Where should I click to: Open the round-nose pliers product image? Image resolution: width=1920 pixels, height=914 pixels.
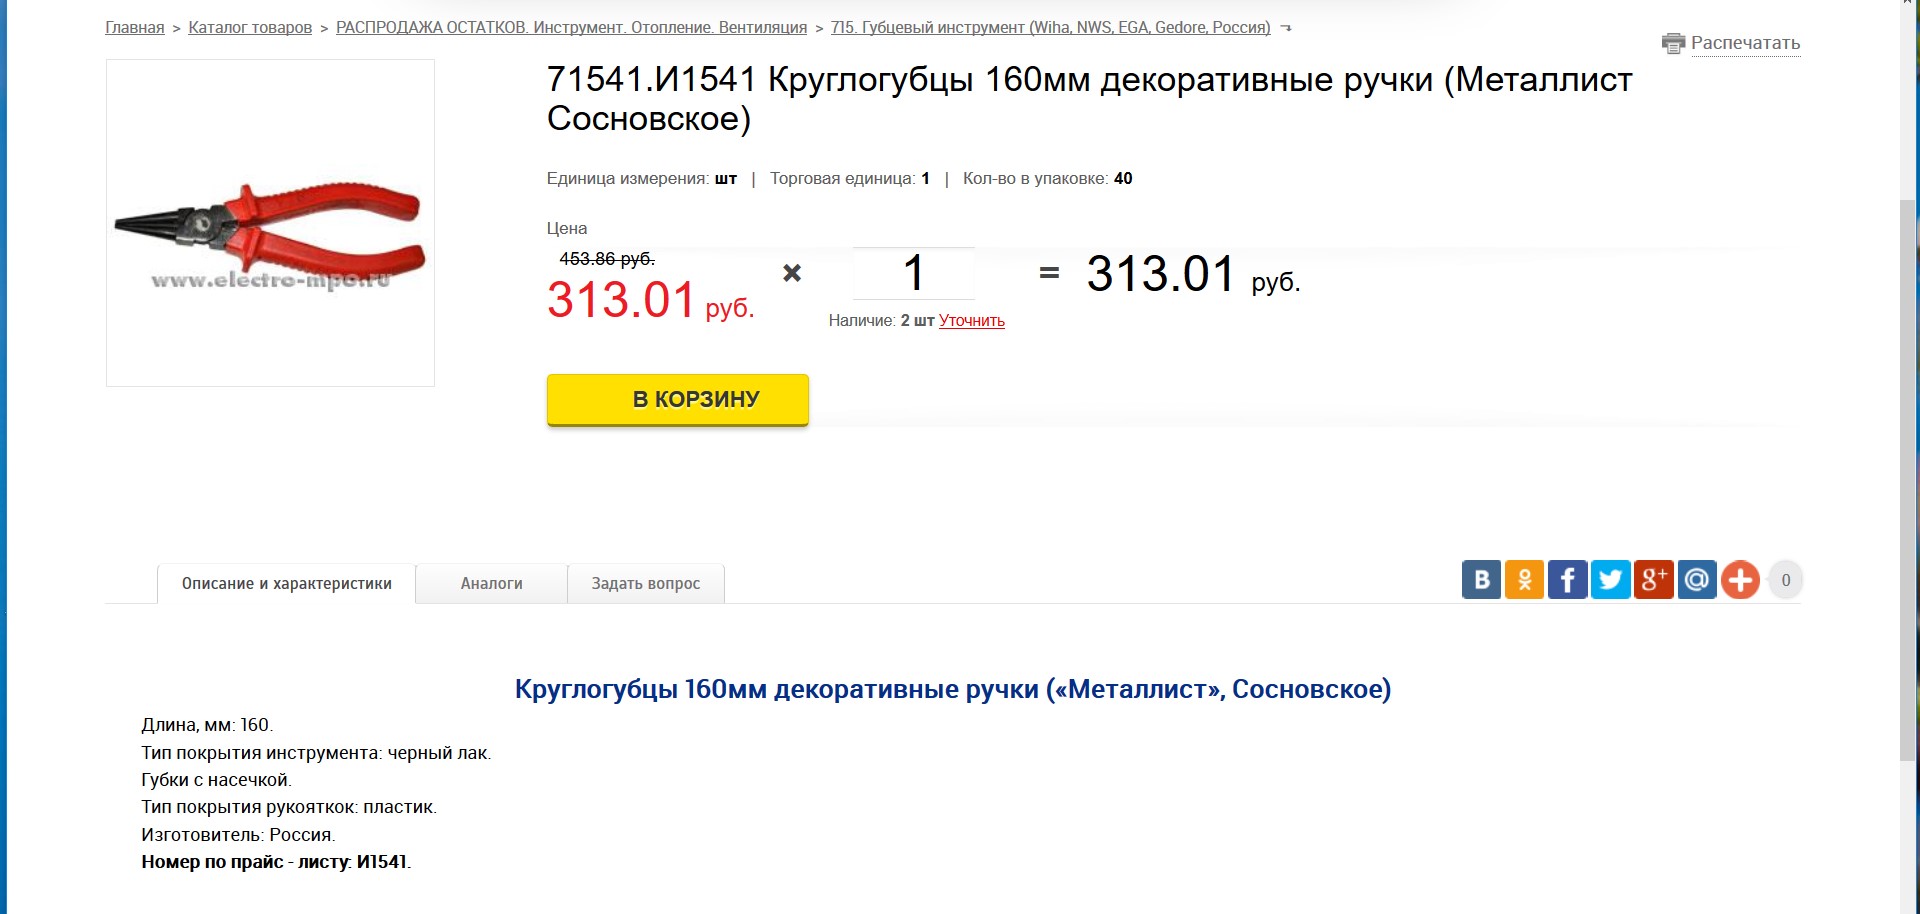(x=270, y=223)
